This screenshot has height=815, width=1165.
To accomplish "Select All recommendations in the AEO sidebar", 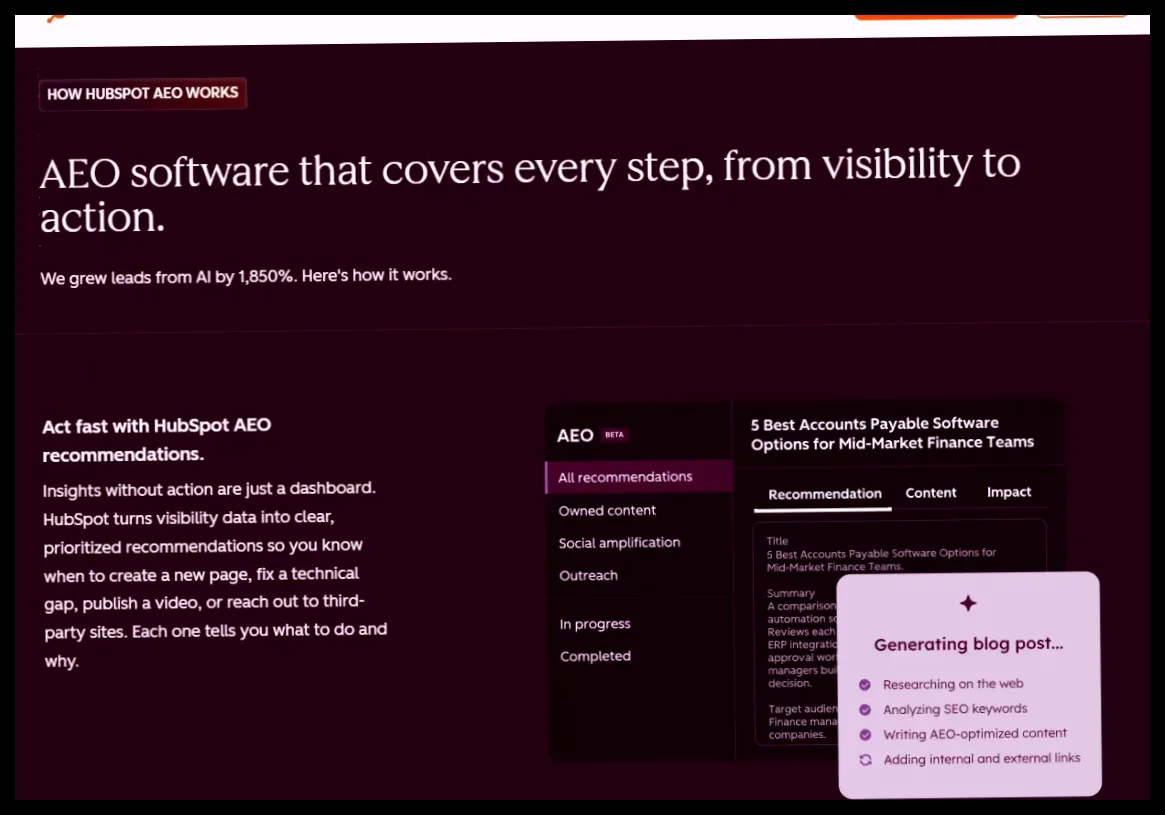I will pyautogui.click(x=639, y=477).
